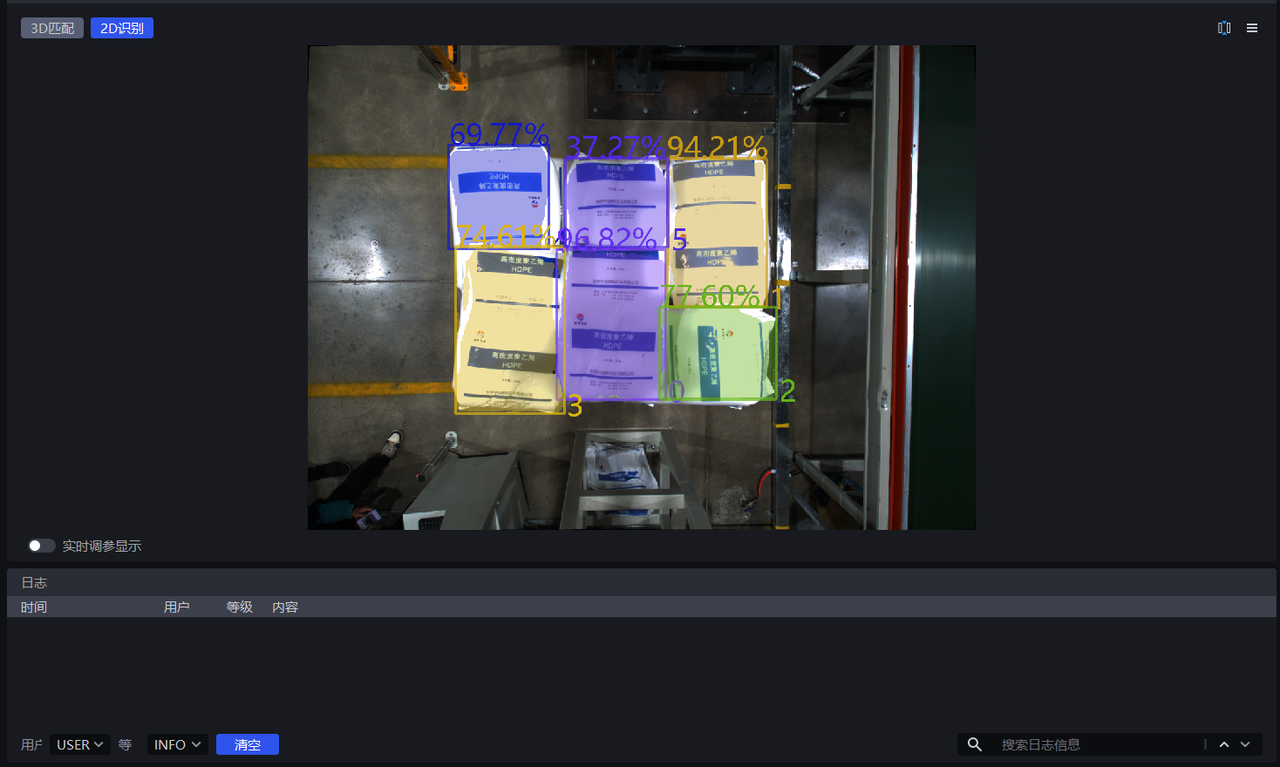The image size is (1280, 767).
Task: Select the 2D识别 tab
Action: coord(121,28)
